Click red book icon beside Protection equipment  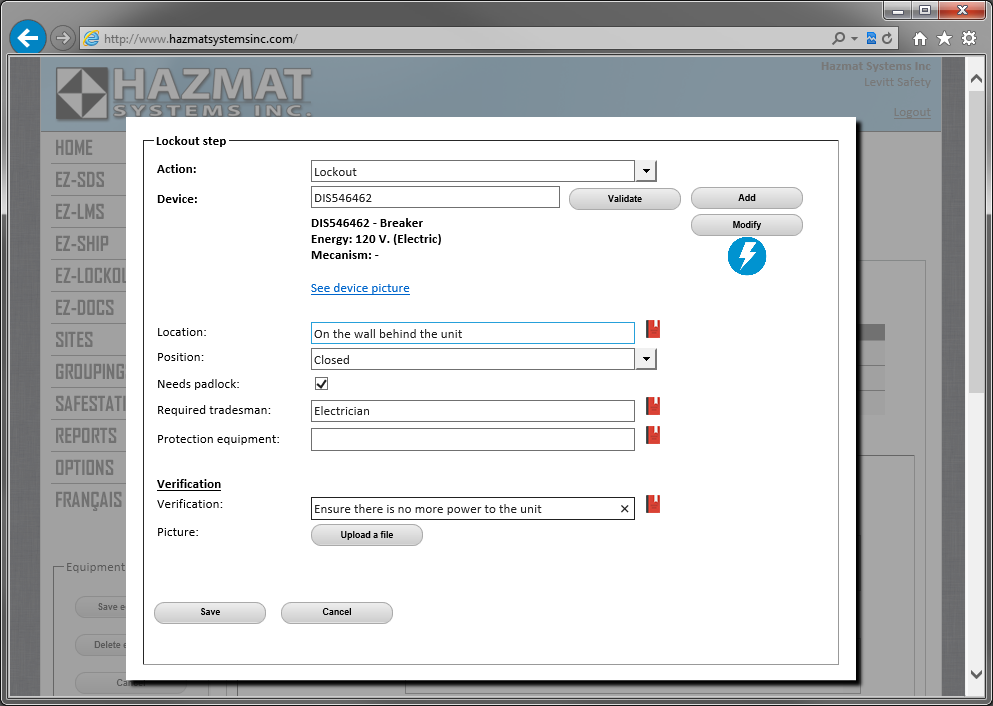pos(653,435)
